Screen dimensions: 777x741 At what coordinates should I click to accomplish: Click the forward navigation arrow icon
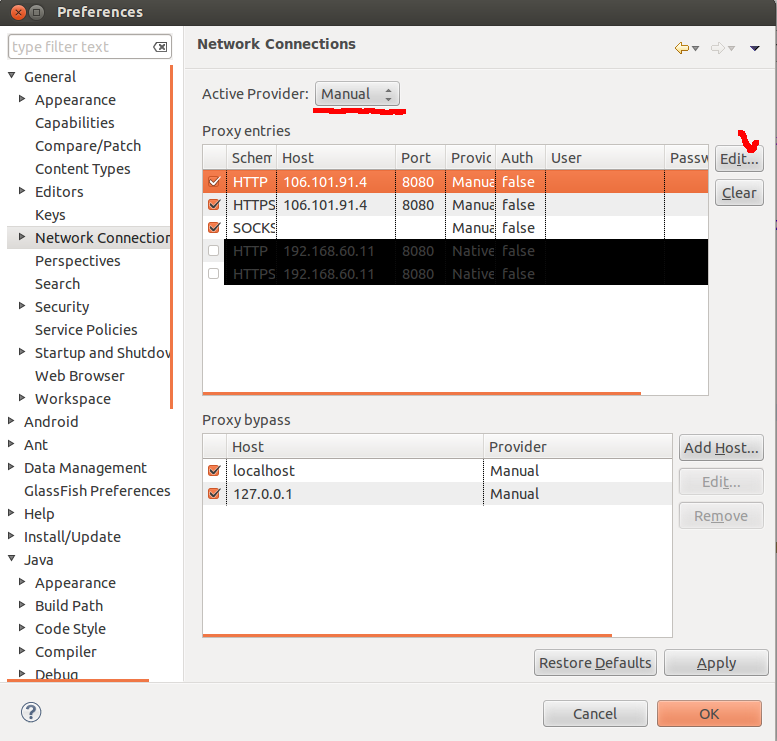click(718, 48)
